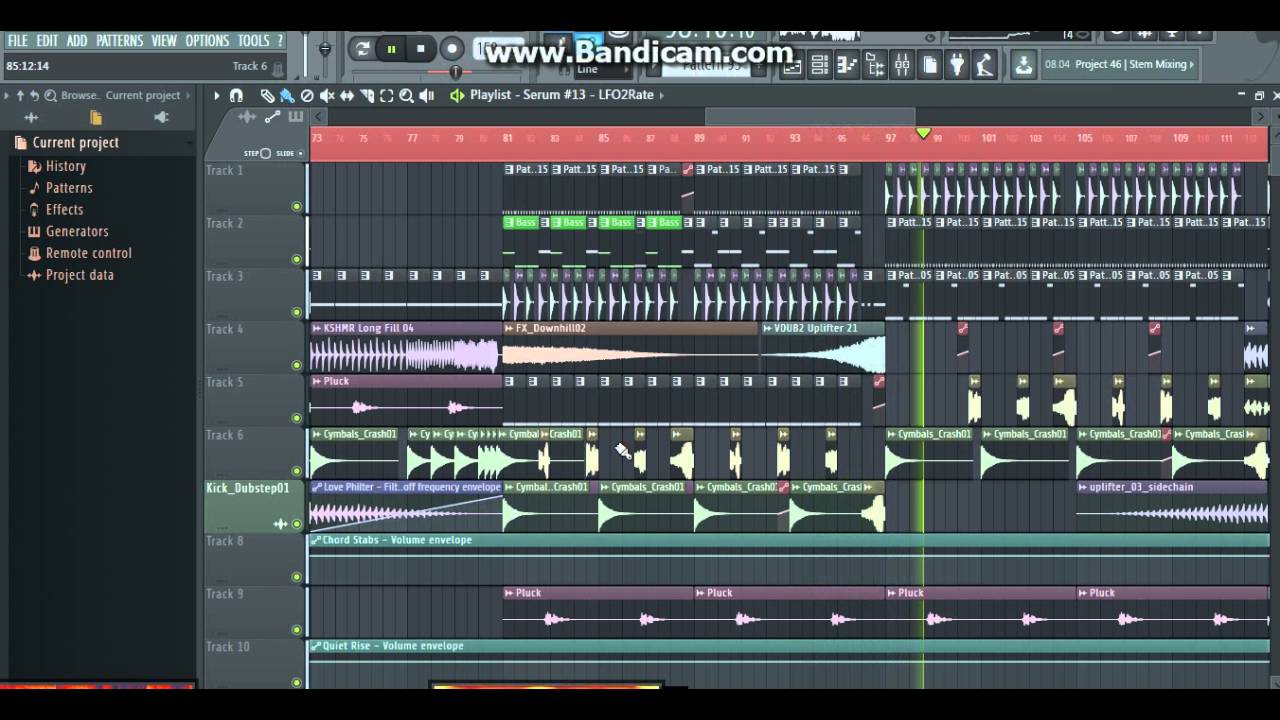Viewport: 1280px width, 720px height.
Task: Show the pattern clips piano icon above tracks
Action: (x=295, y=117)
